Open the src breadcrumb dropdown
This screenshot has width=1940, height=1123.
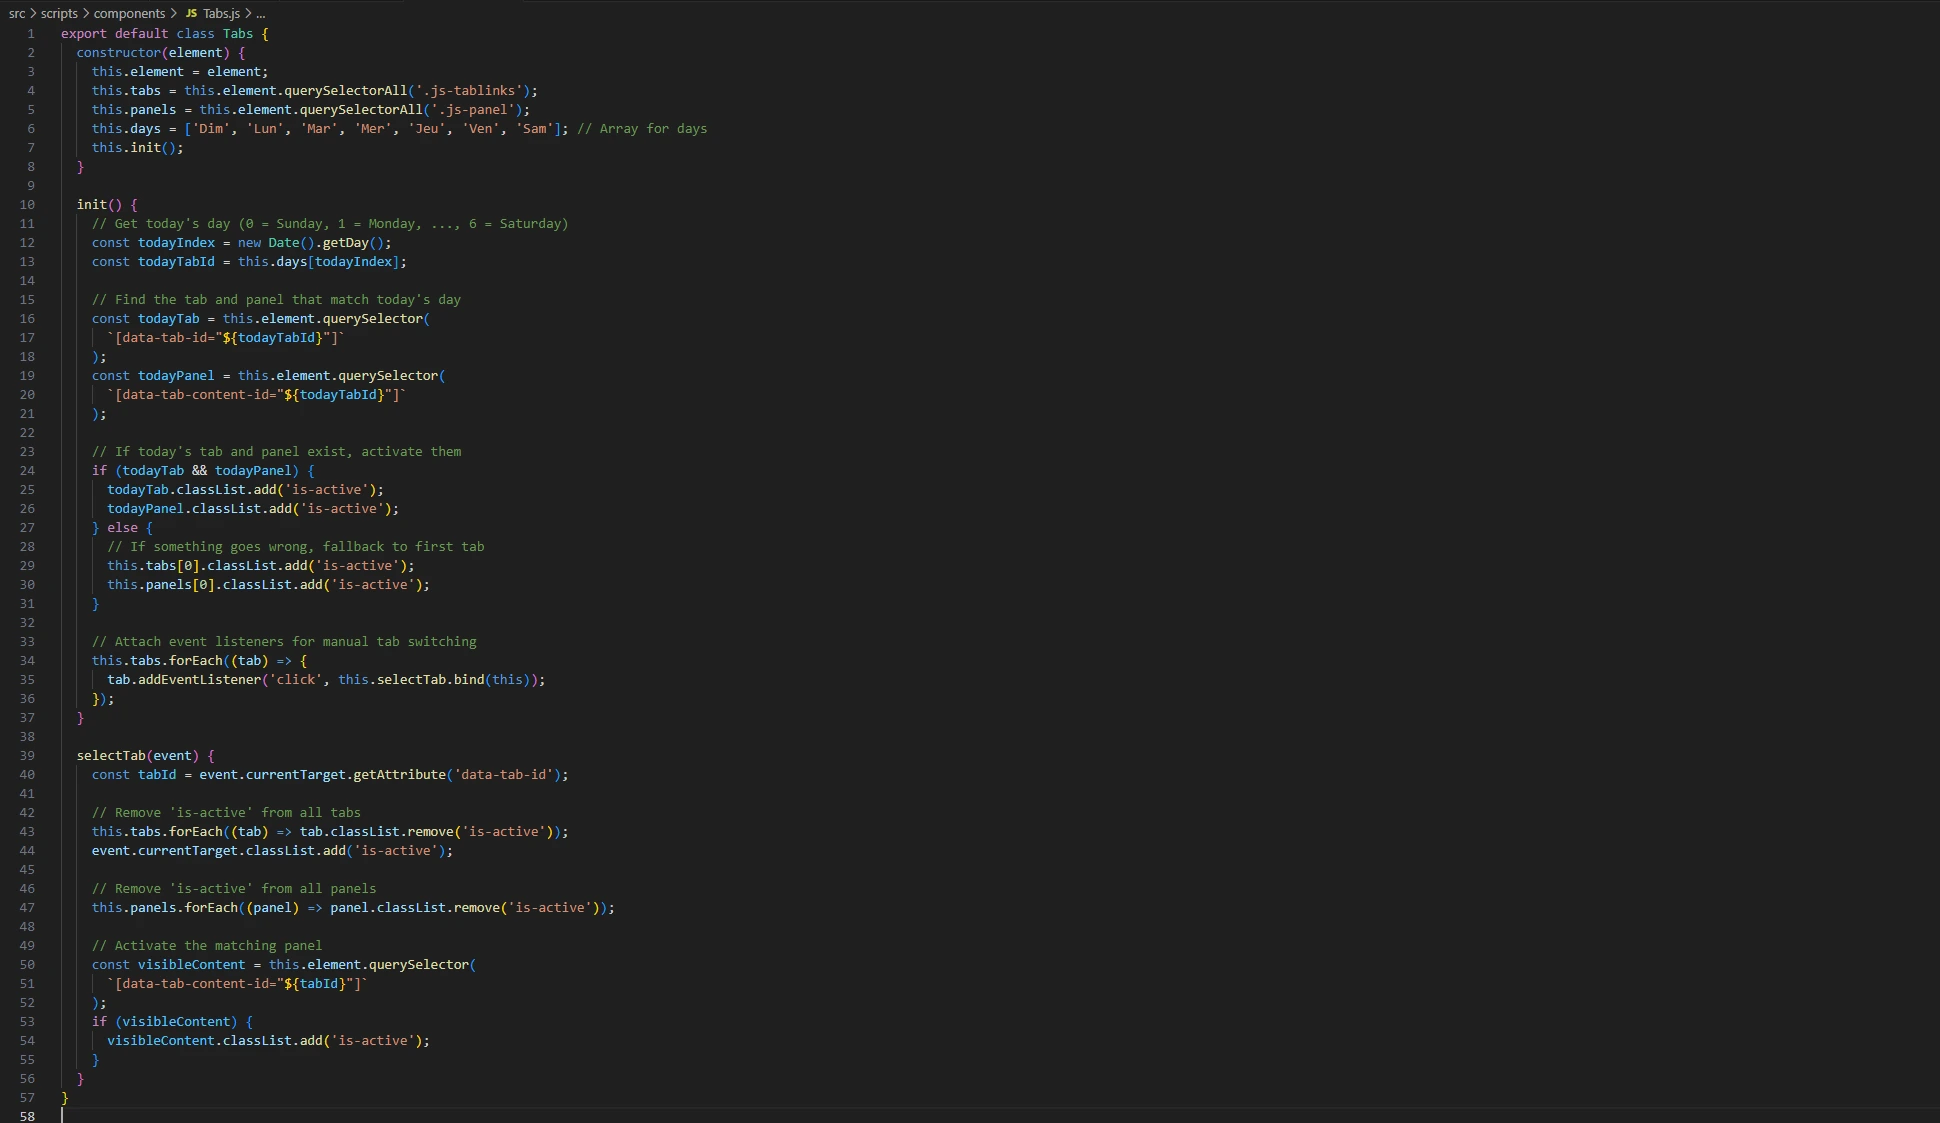click(16, 13)
